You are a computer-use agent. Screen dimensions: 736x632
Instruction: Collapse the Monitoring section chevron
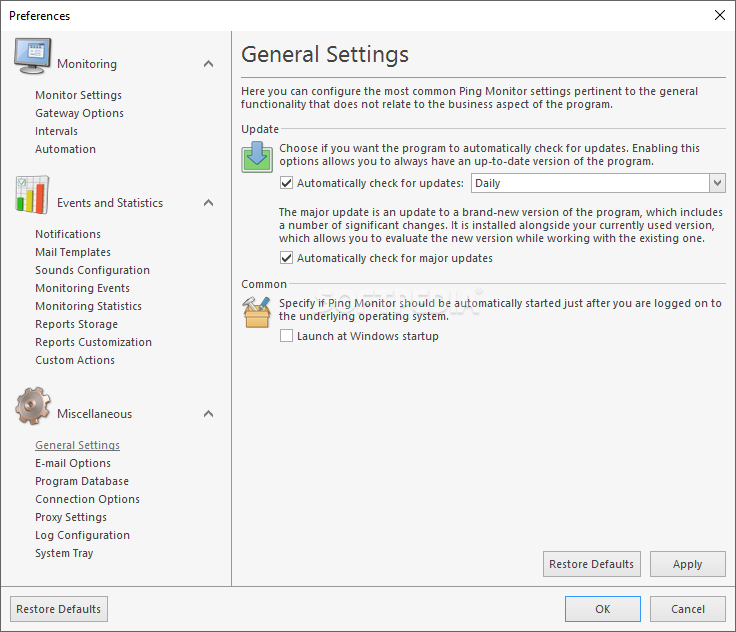point(208,64)
